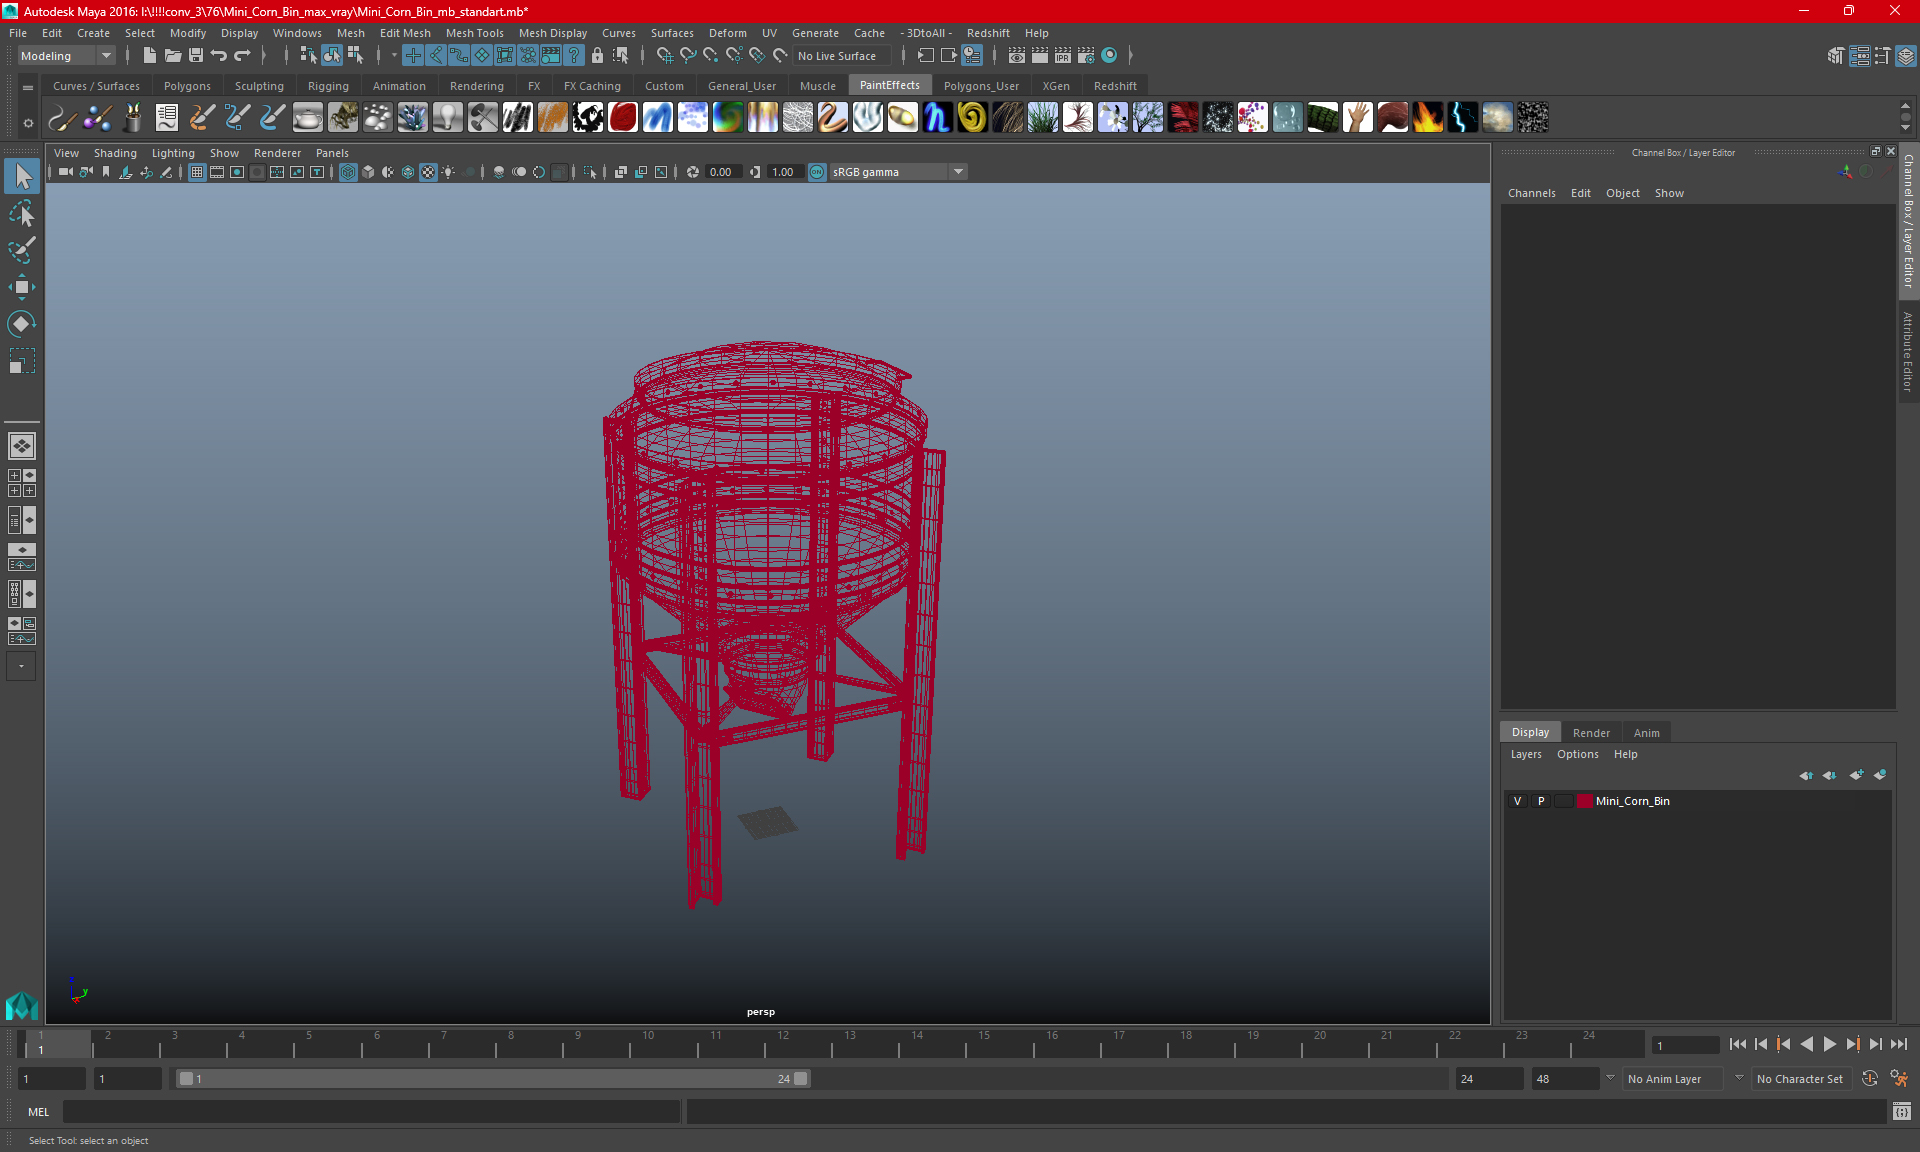Click P toggle on Mini_Corn_Bin layer
Image resolution: width=1920 pixels, height=1152 pixels.
pyautogui.click(x=1539, y=801)
